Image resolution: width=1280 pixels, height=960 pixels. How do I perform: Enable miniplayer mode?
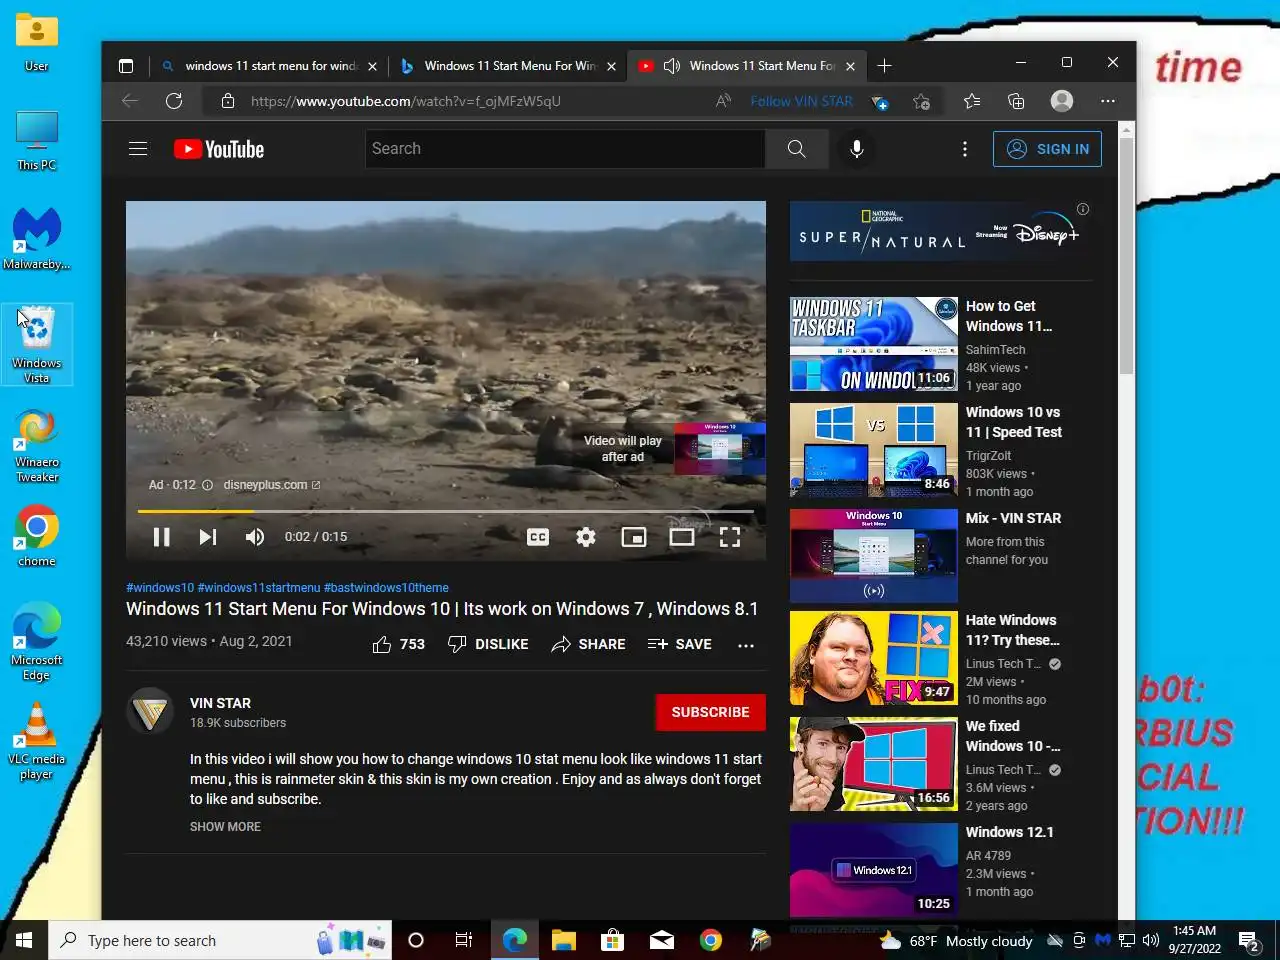coord(634,537)
